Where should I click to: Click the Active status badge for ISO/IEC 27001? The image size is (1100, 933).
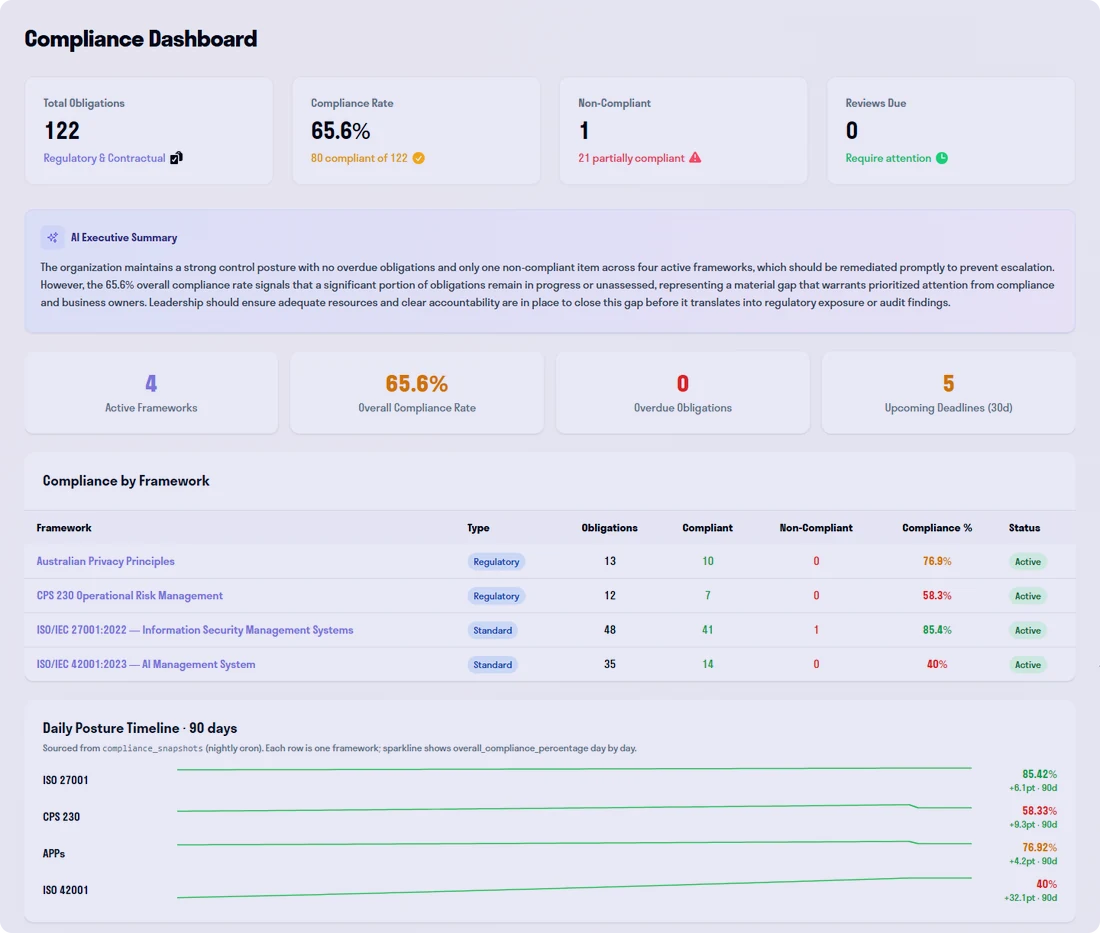[x=1028, y=631]
